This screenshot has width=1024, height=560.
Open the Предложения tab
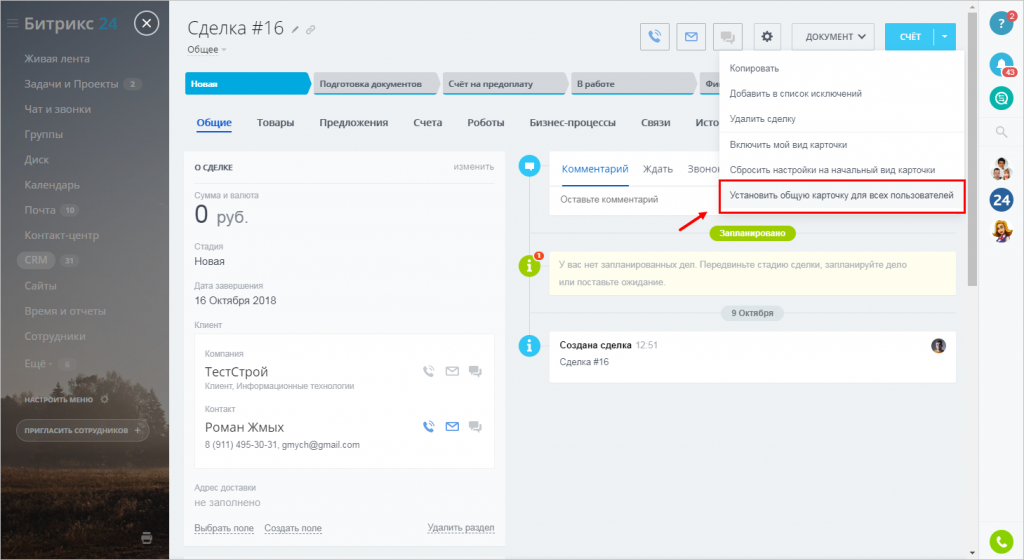pos(353,123)
